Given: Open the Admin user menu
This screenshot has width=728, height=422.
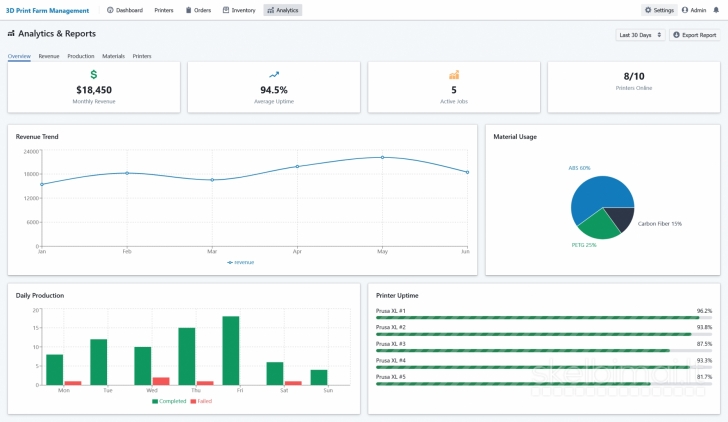Looking at the screenshot, I should 693,10.
